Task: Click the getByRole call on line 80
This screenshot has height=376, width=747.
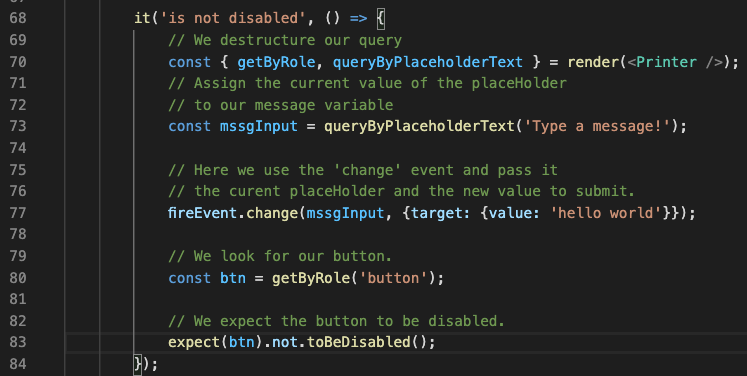Action: click(311, 278)
